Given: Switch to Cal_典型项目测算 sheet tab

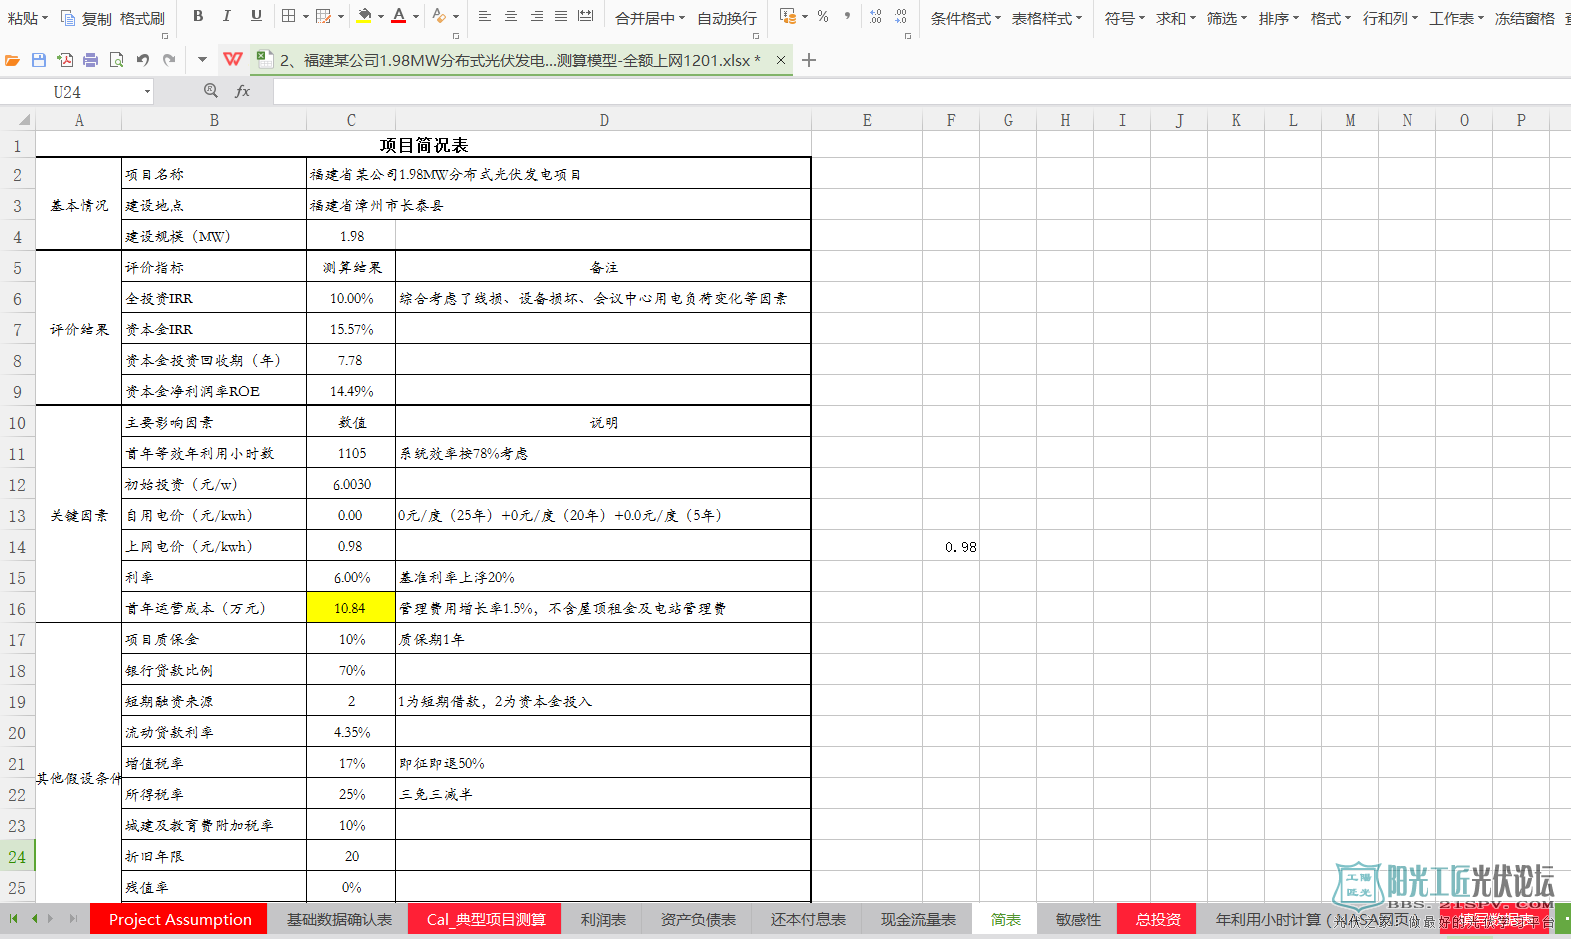Looking at the screenshot, I should [x=486, y=919].
